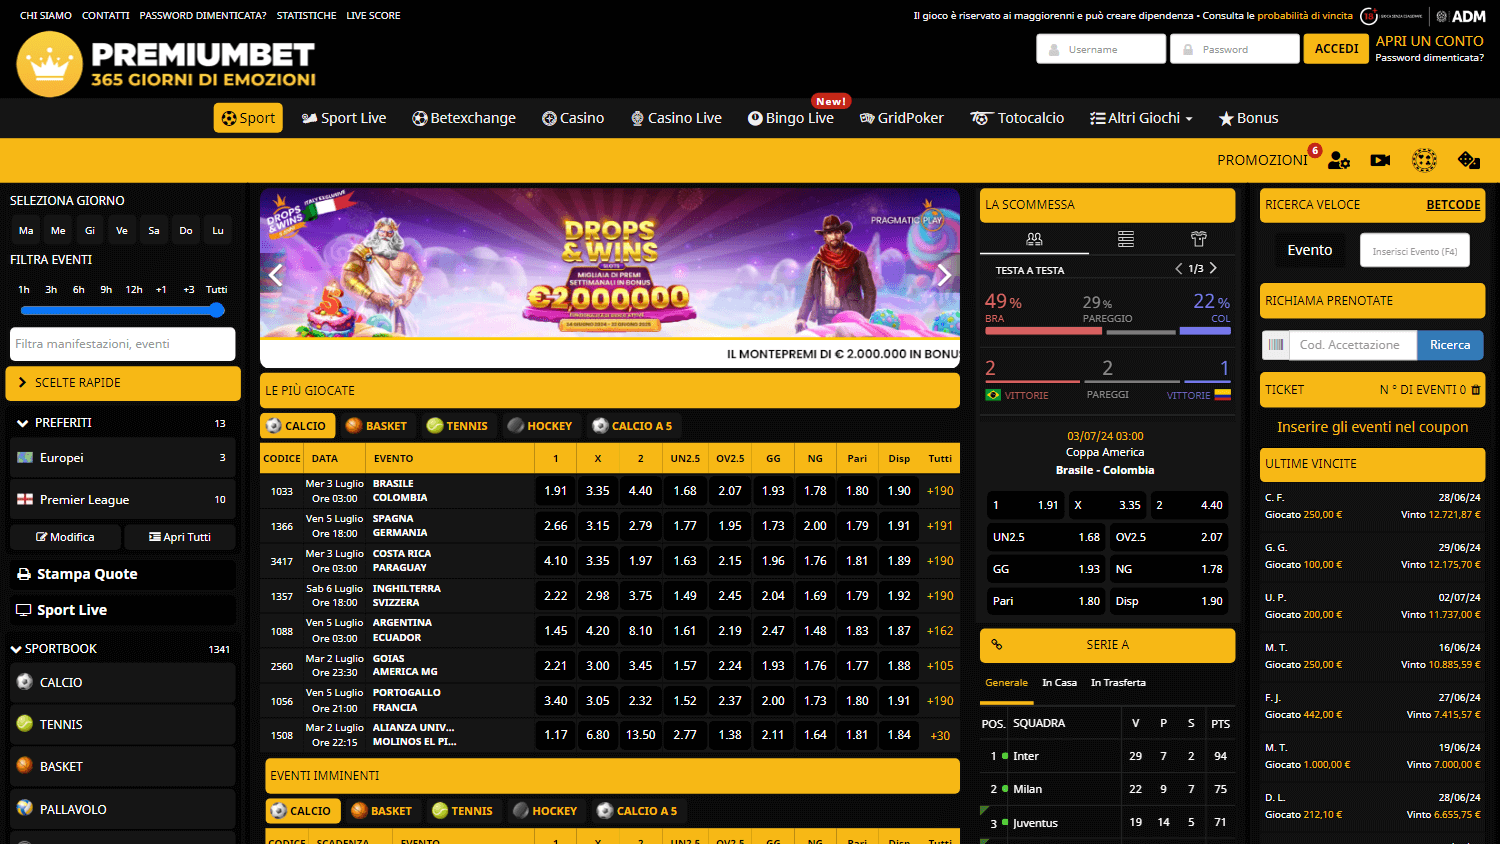Show head-to-head stats icon in La Scommessa
The width and height of the screenshot is (1500, 844).
point(1034,239)
